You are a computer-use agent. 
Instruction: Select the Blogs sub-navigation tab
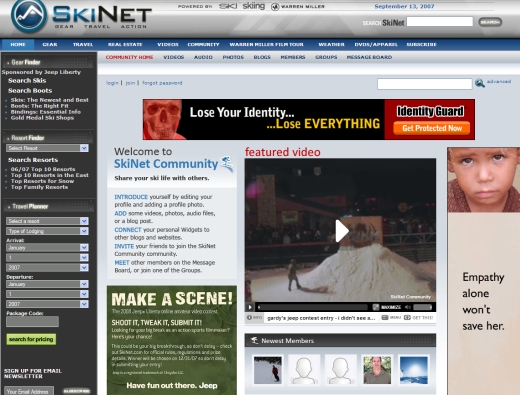[262, 57]
